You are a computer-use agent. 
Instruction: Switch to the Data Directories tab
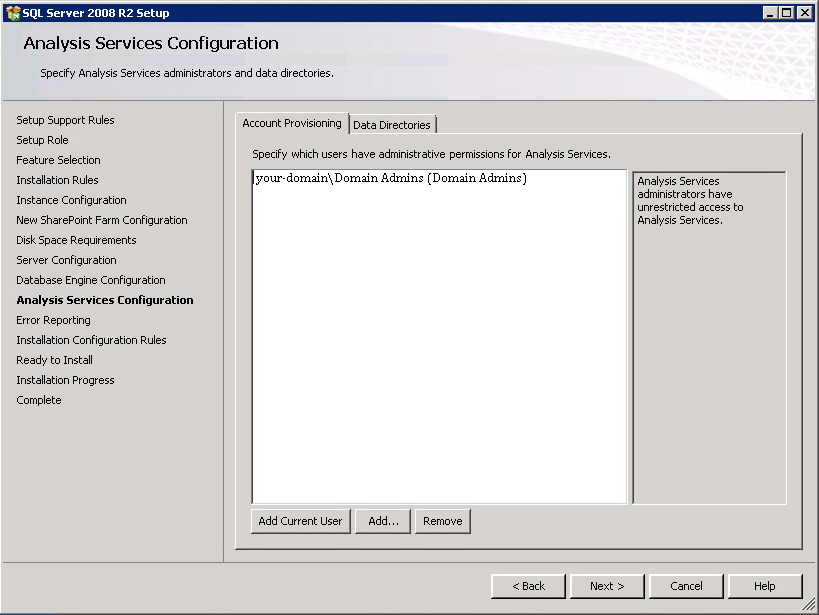tap(392, 125)
